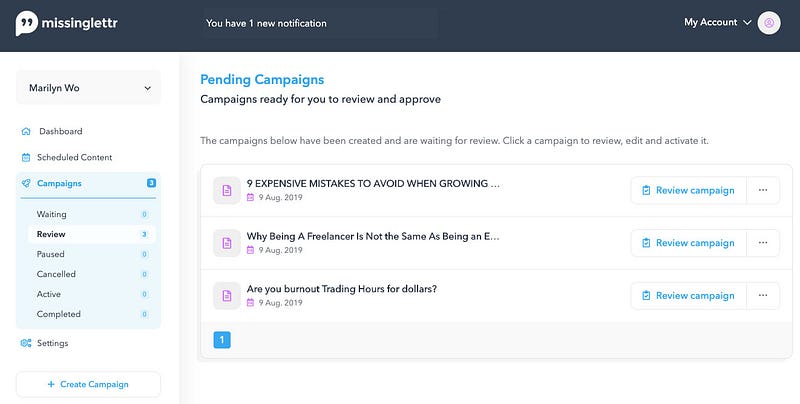
Task: Click the Settings gears icon
Action: (26, 343)
